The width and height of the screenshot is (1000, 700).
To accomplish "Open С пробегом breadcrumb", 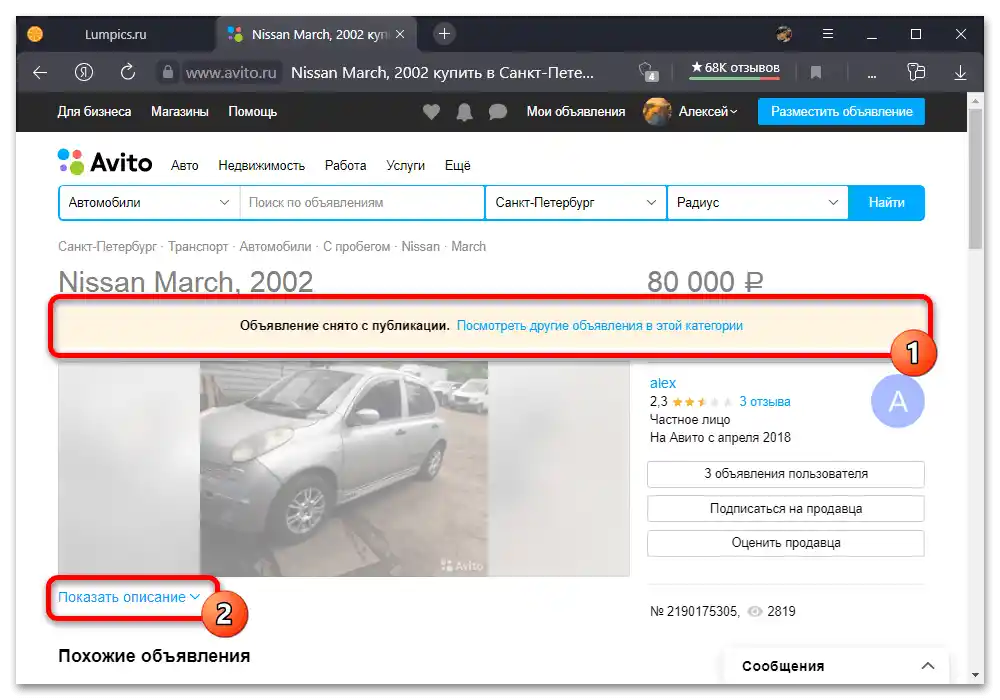I will pos(357,247).
